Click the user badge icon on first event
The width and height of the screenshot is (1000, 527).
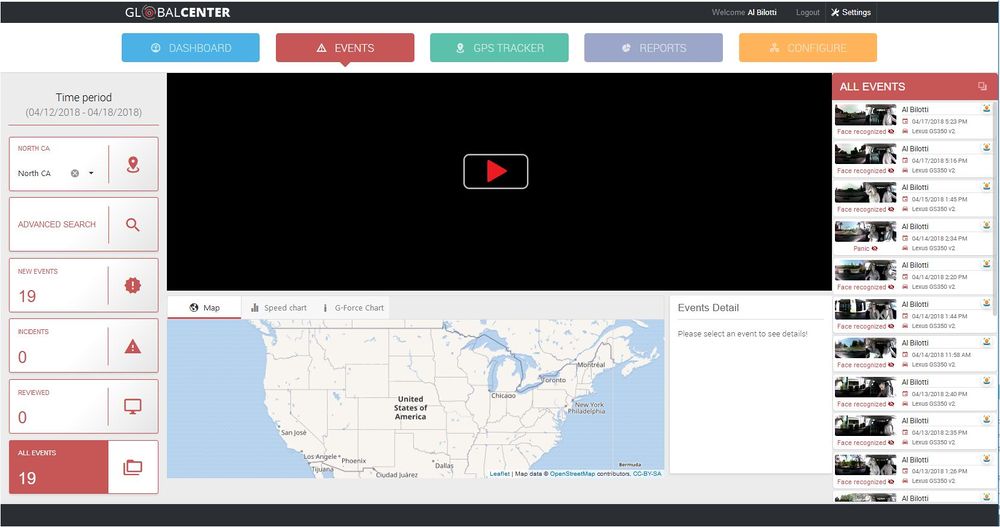pos(986,110)
